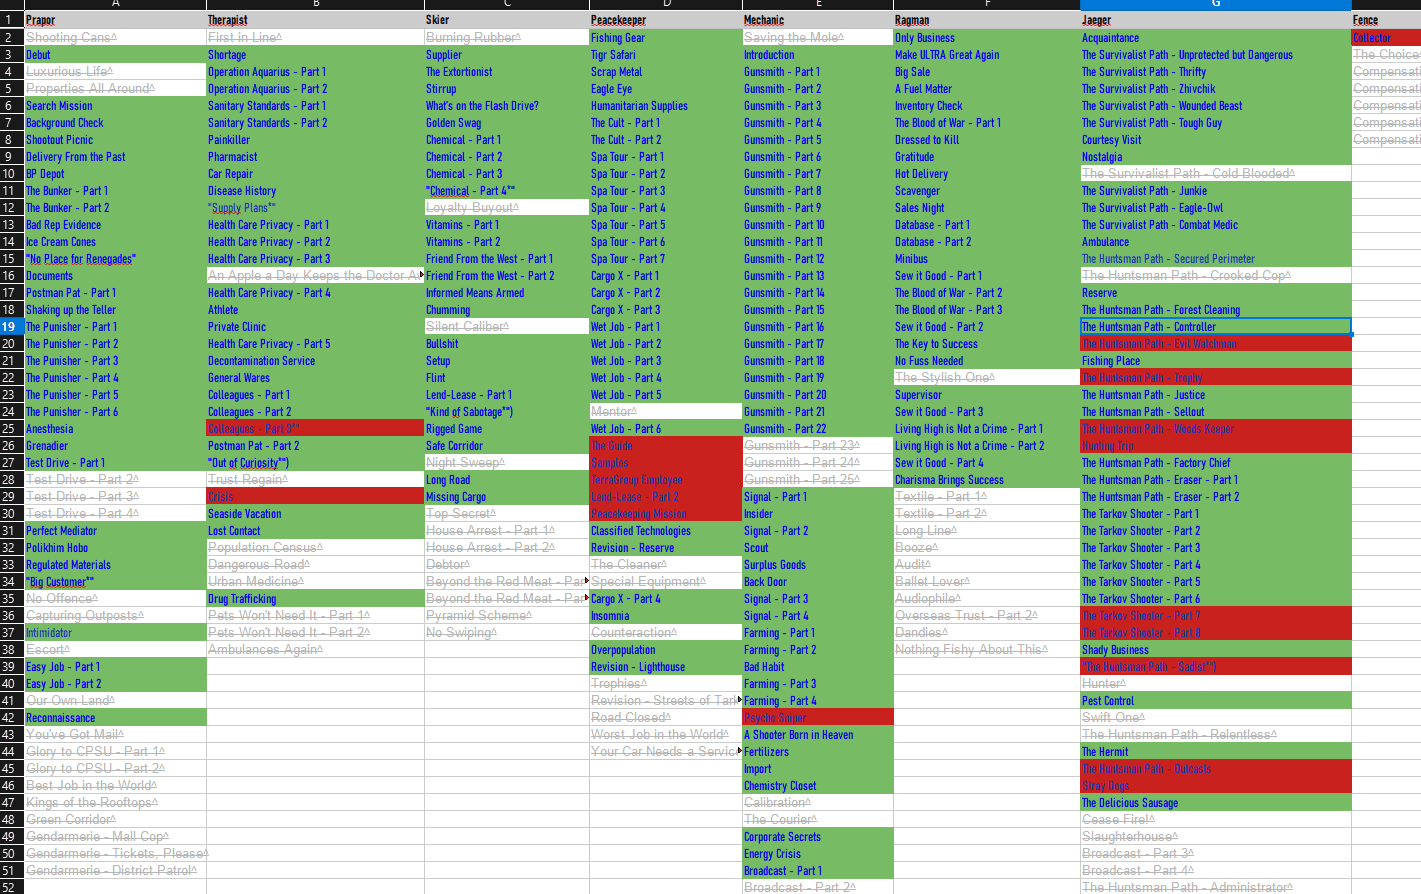Click the Search Mission cell
Viewport: 1421px width, 894px height.
pos(115,106)
